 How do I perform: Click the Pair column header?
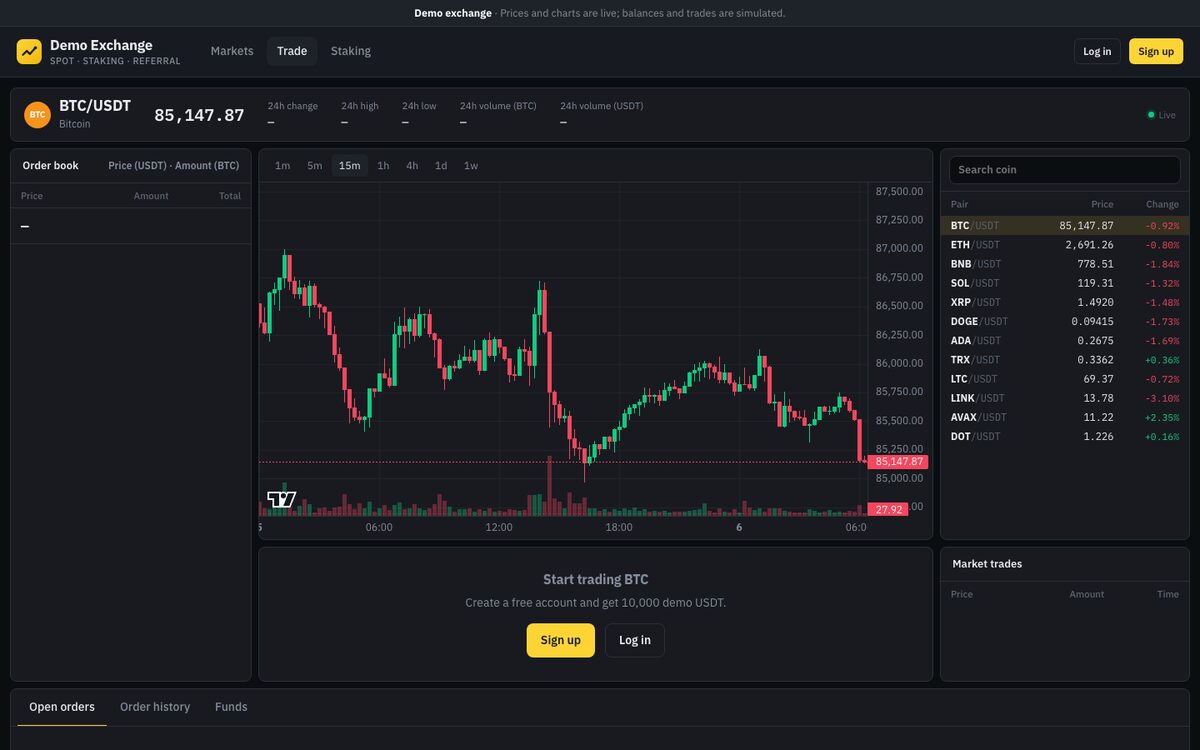click(959, 204)
